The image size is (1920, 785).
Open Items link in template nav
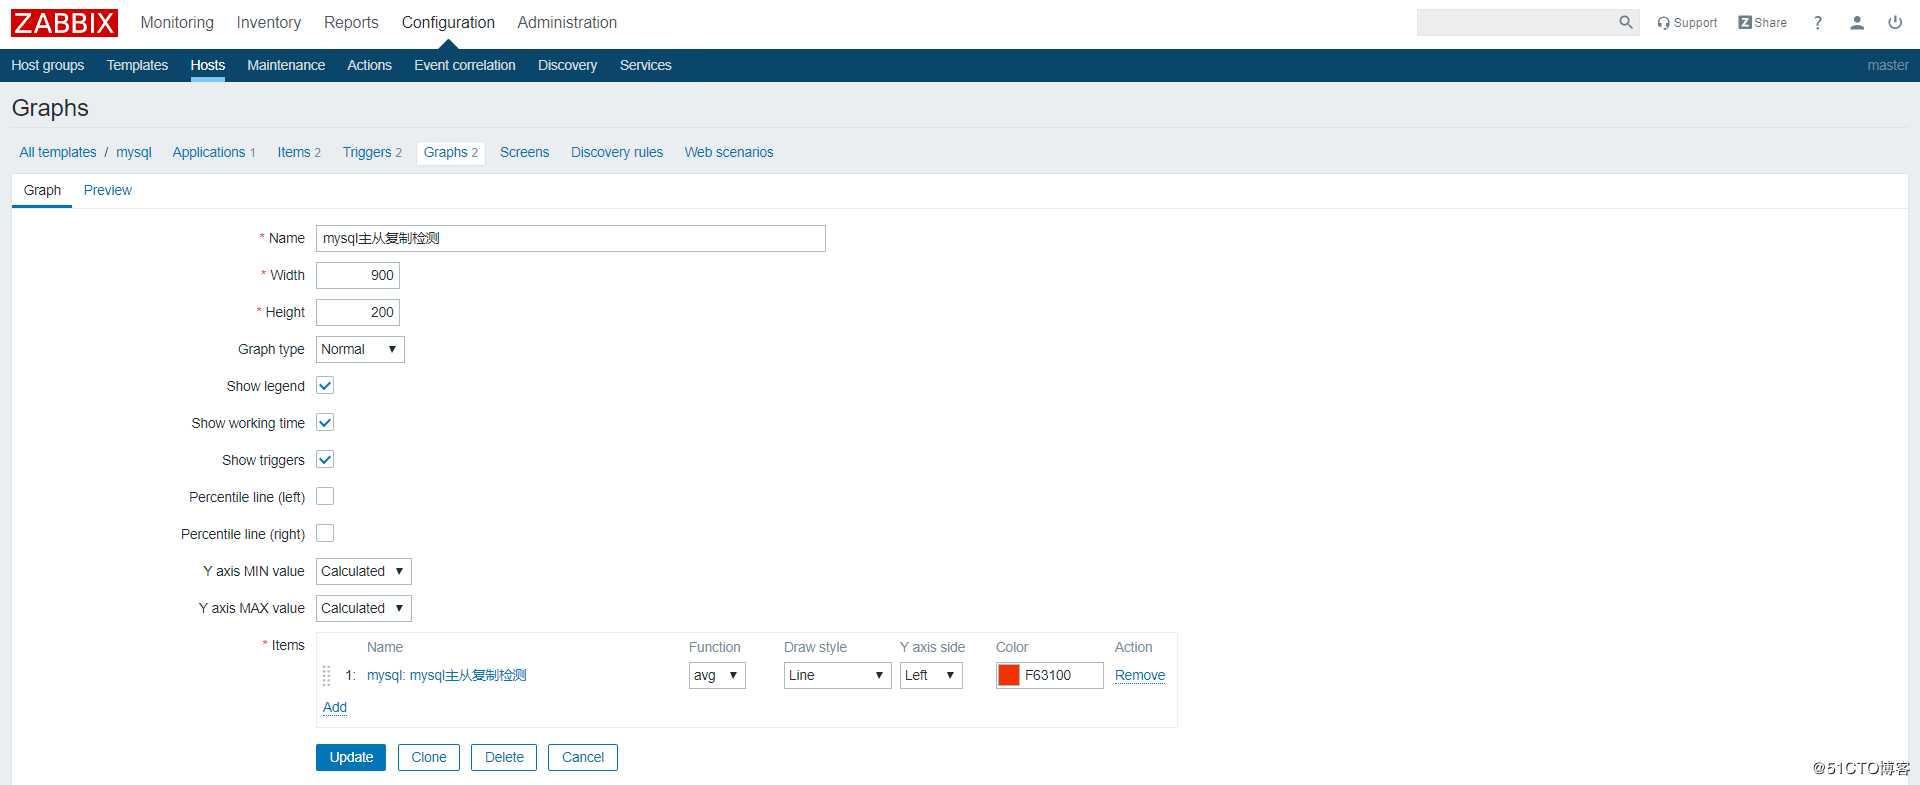(x=294, y=152)
